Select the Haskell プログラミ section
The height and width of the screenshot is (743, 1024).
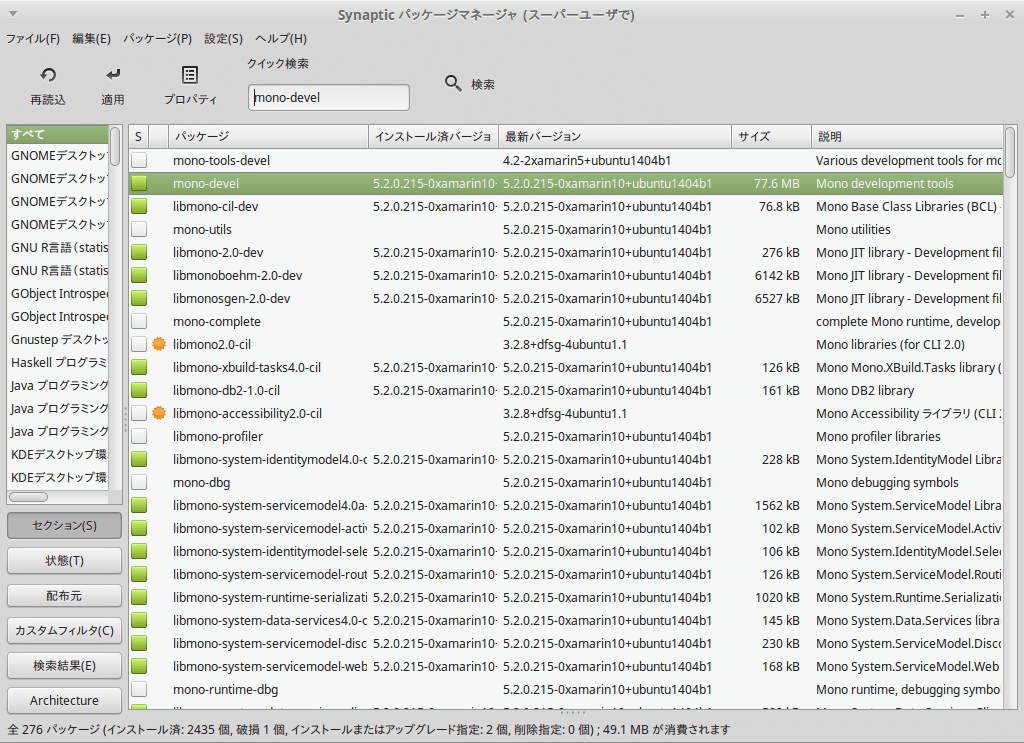click(57, 362)
